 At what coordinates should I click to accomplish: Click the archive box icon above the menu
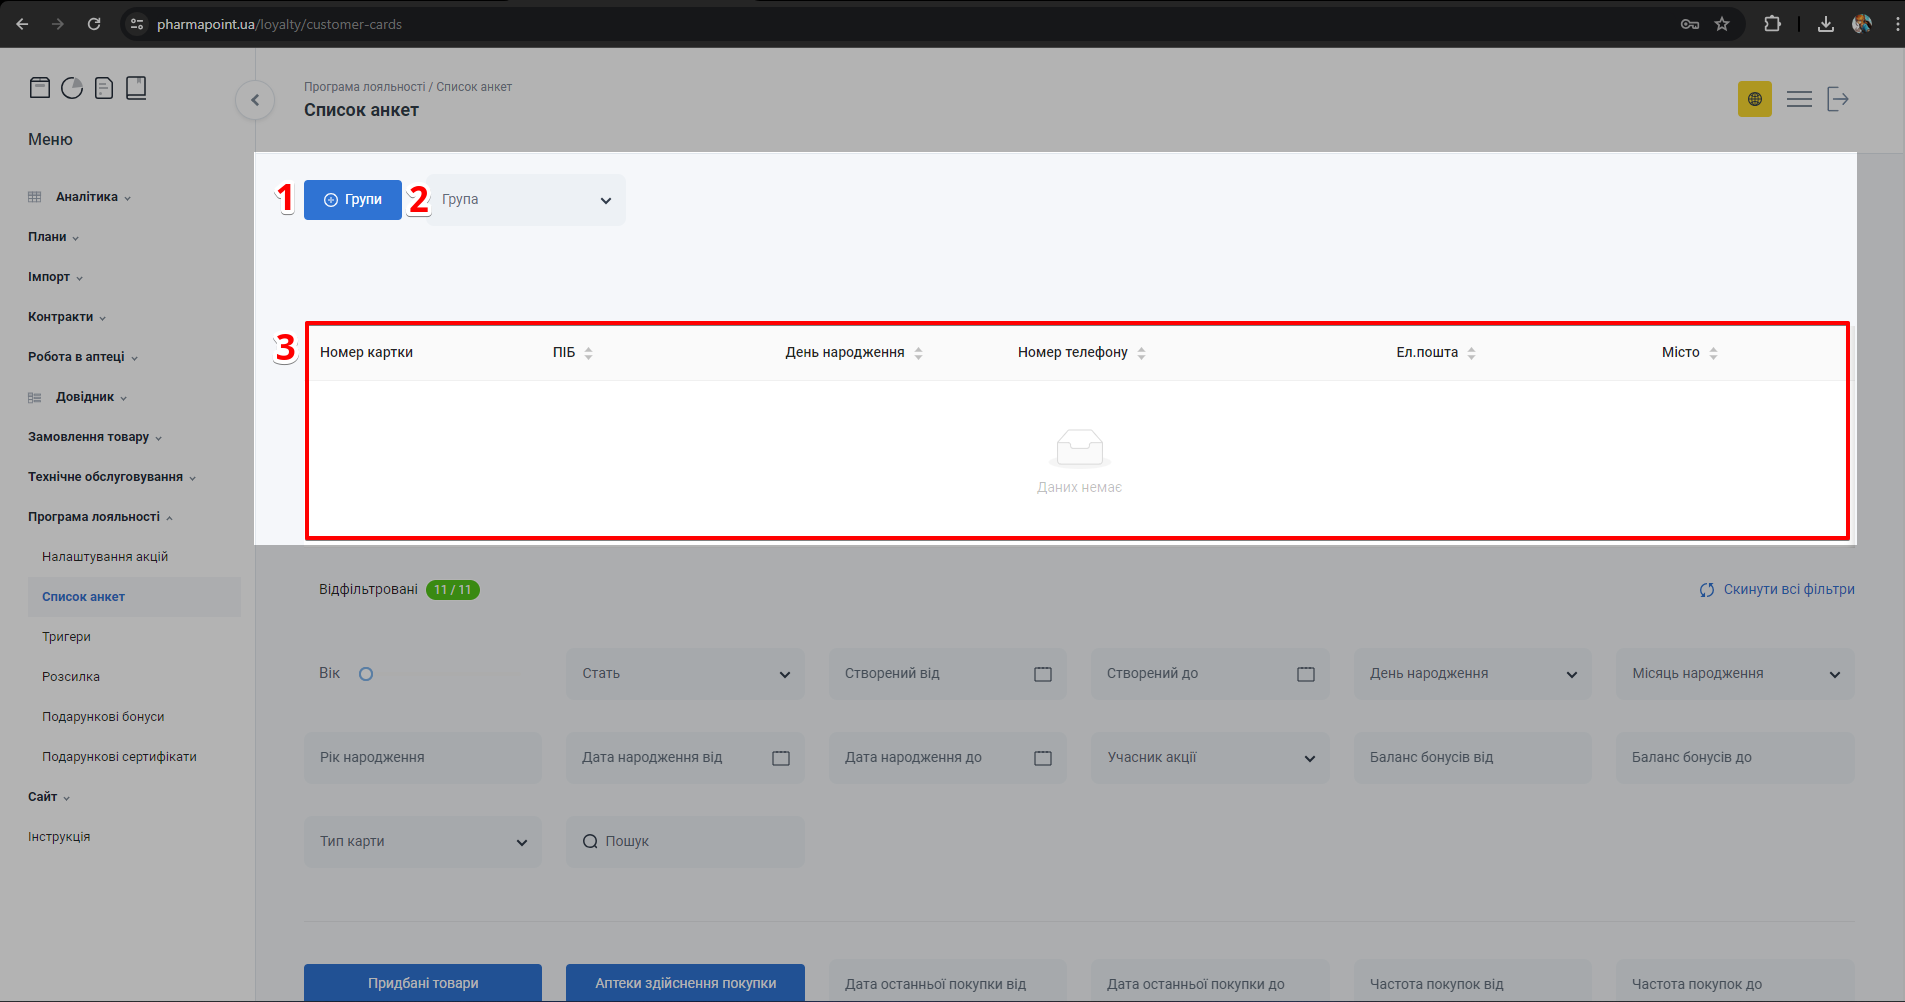tap(40, 88)
